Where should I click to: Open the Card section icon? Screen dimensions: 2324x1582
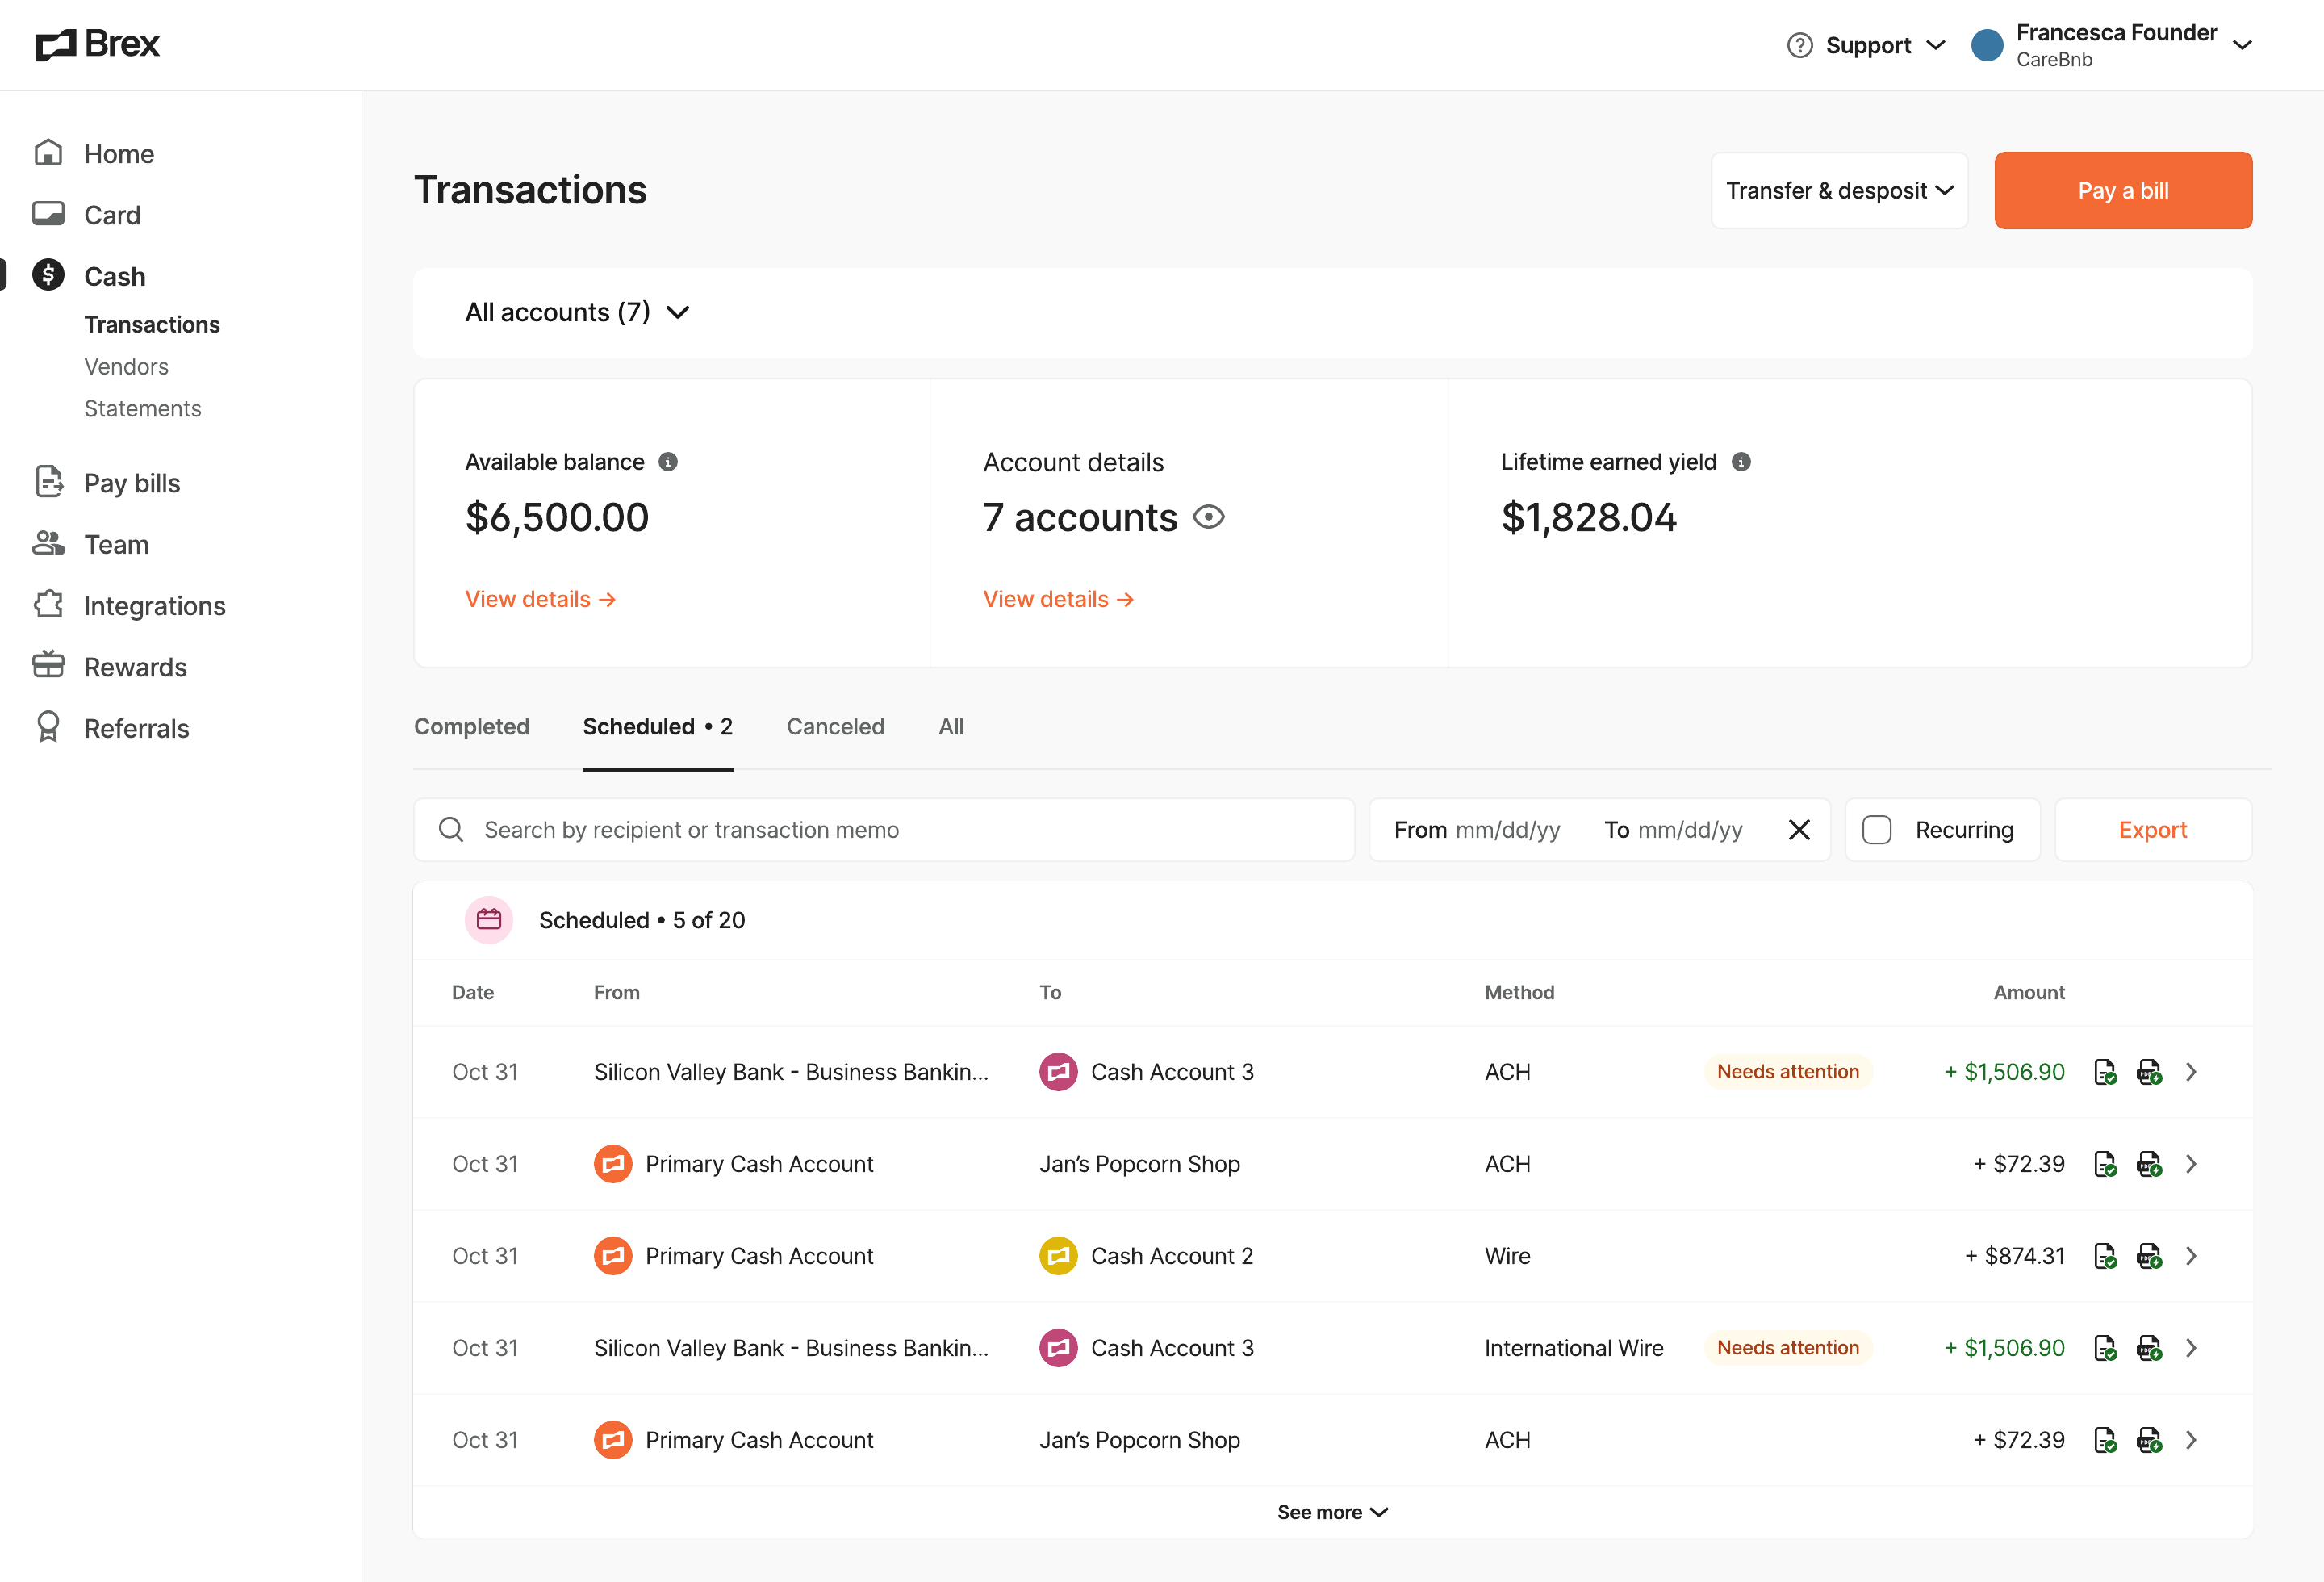pos(48,214)
